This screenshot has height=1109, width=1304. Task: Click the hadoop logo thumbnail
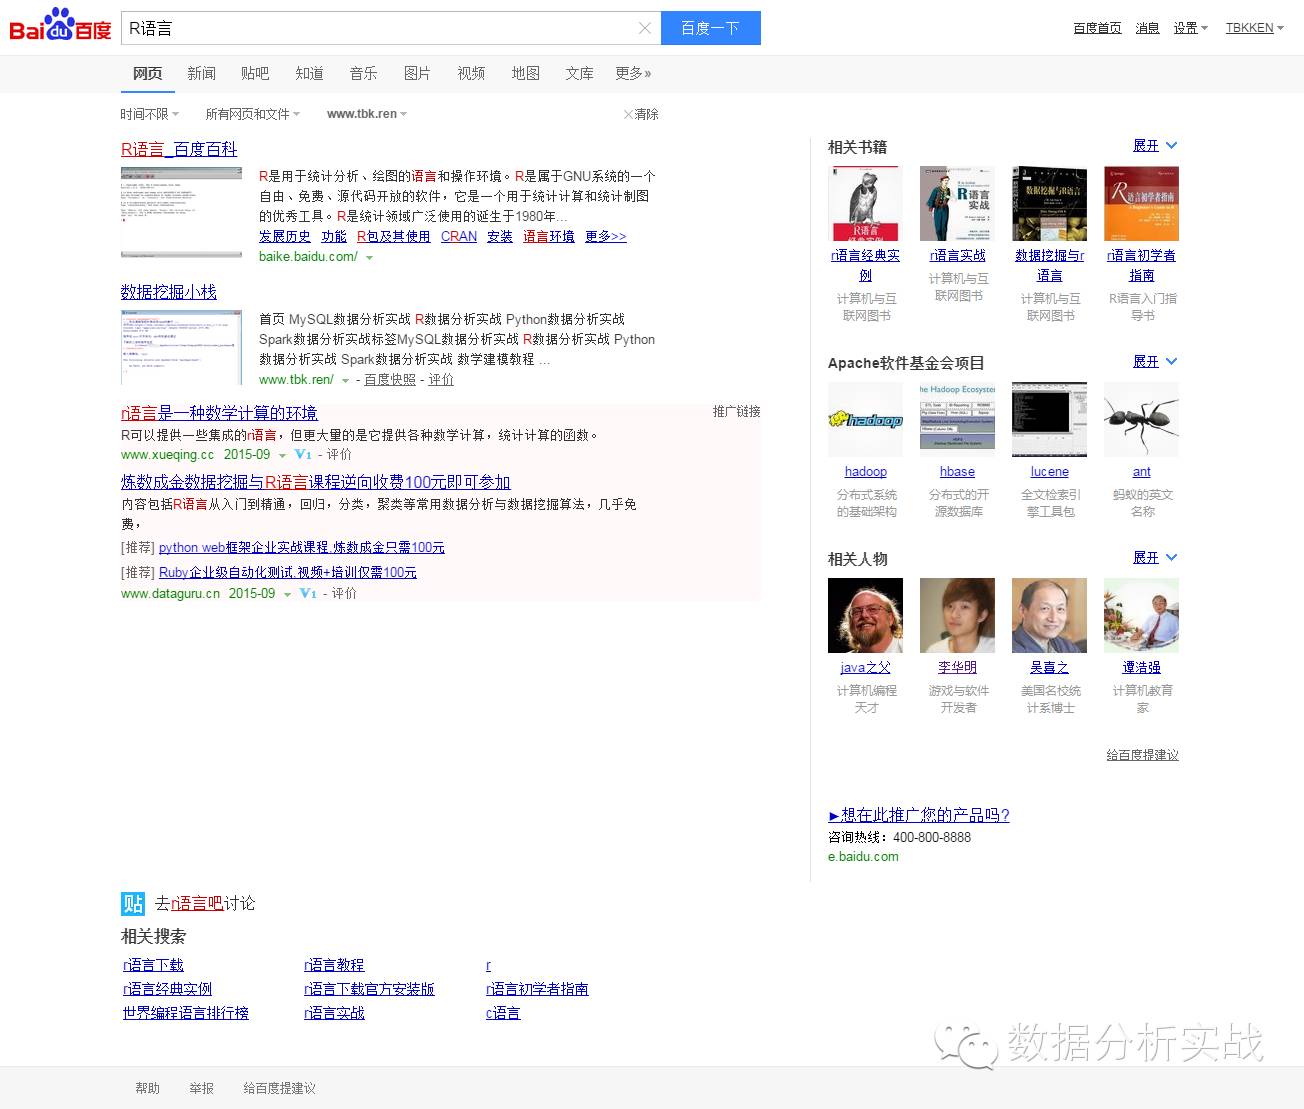tap(866, 419)
